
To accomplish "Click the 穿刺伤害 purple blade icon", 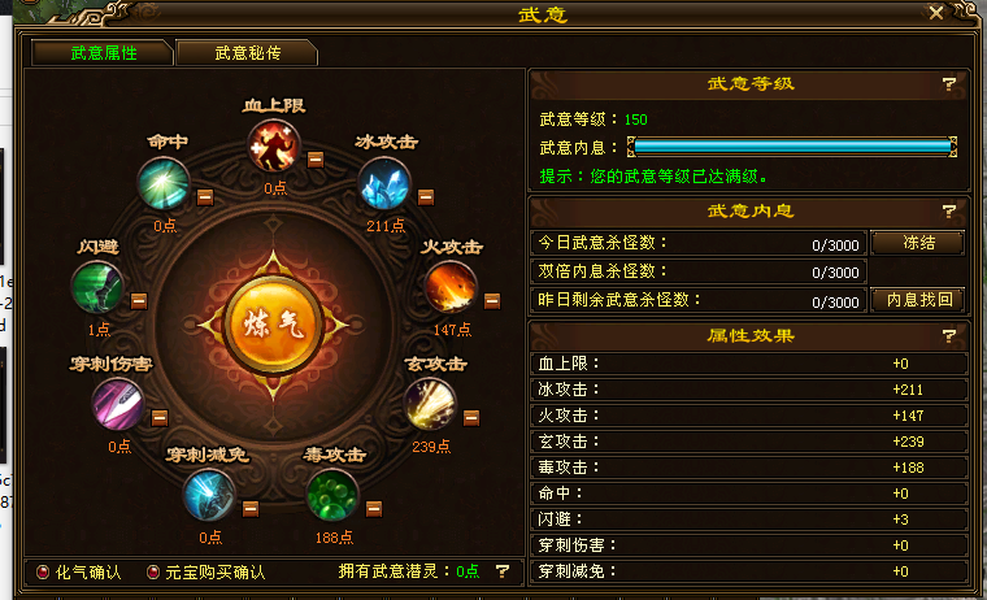I will pyautogui.click(x=118, y=404).
